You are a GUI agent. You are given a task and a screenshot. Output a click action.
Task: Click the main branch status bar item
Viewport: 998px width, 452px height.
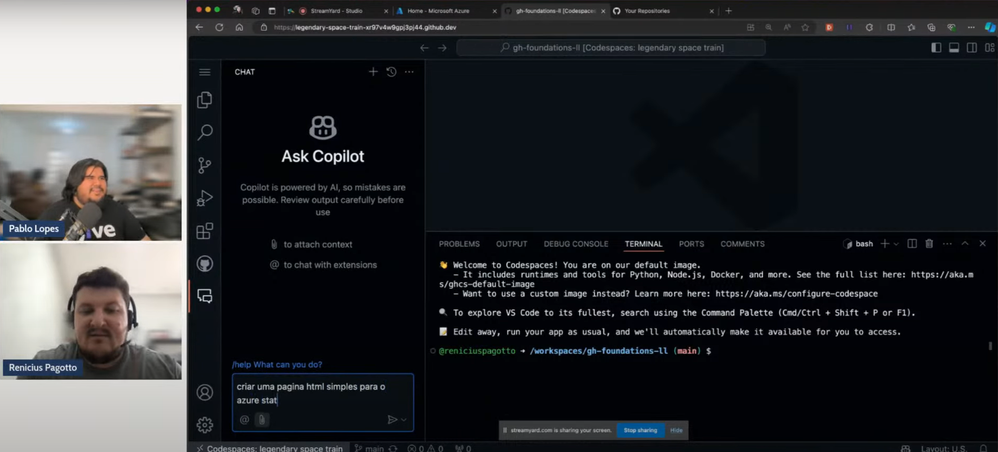[369, 448]
